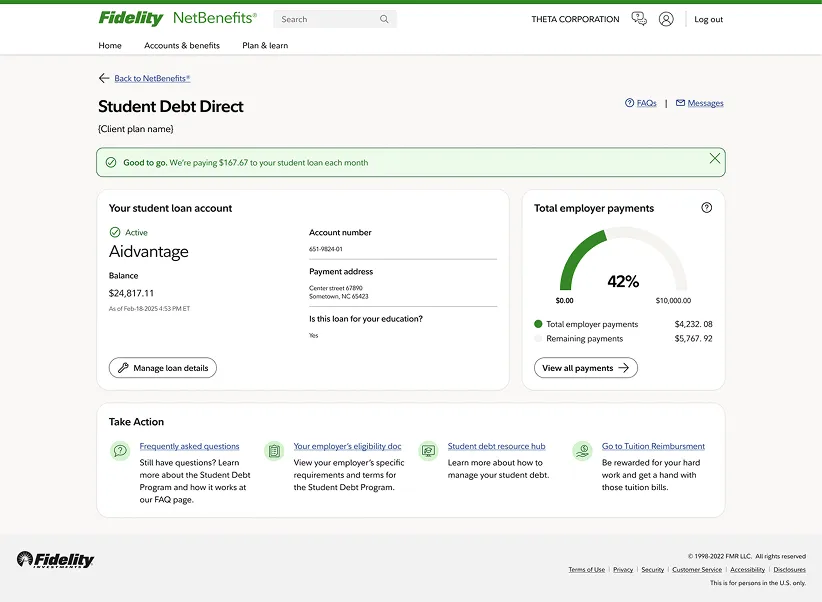Click green Total employer payments legend dot

pos(538,324)
